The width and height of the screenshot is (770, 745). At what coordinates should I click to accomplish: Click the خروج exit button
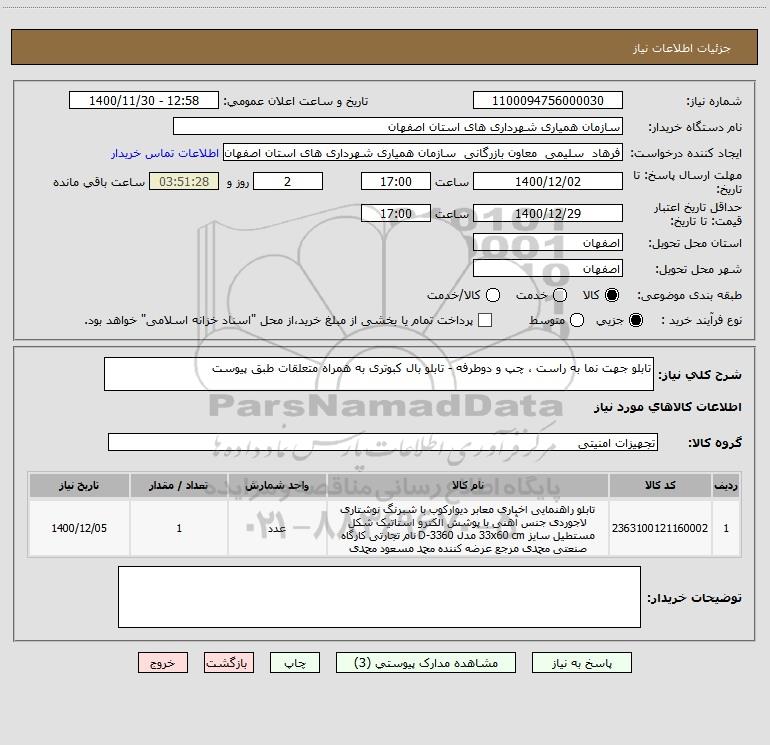[163, 663]
